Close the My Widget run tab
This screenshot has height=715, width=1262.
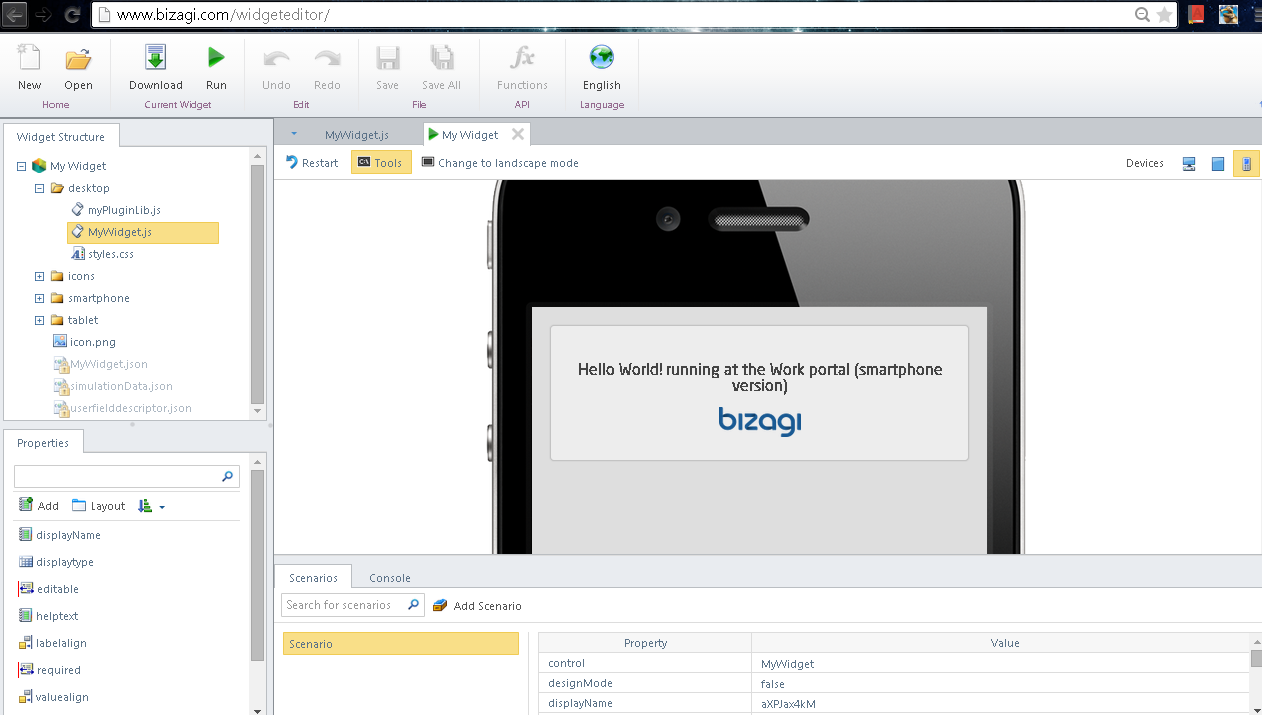(x=518, y=134)
